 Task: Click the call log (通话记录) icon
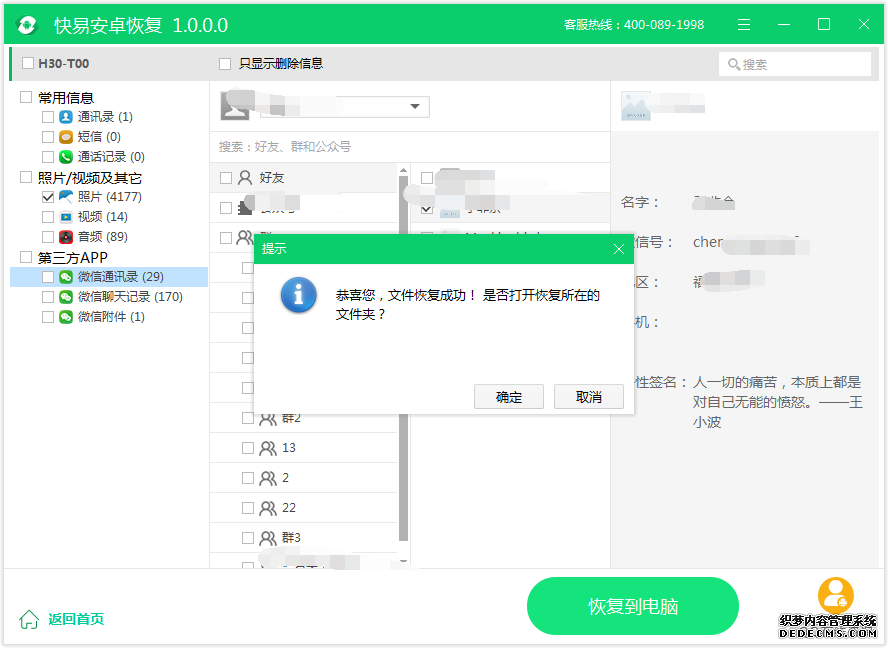(x=66, y=157)
